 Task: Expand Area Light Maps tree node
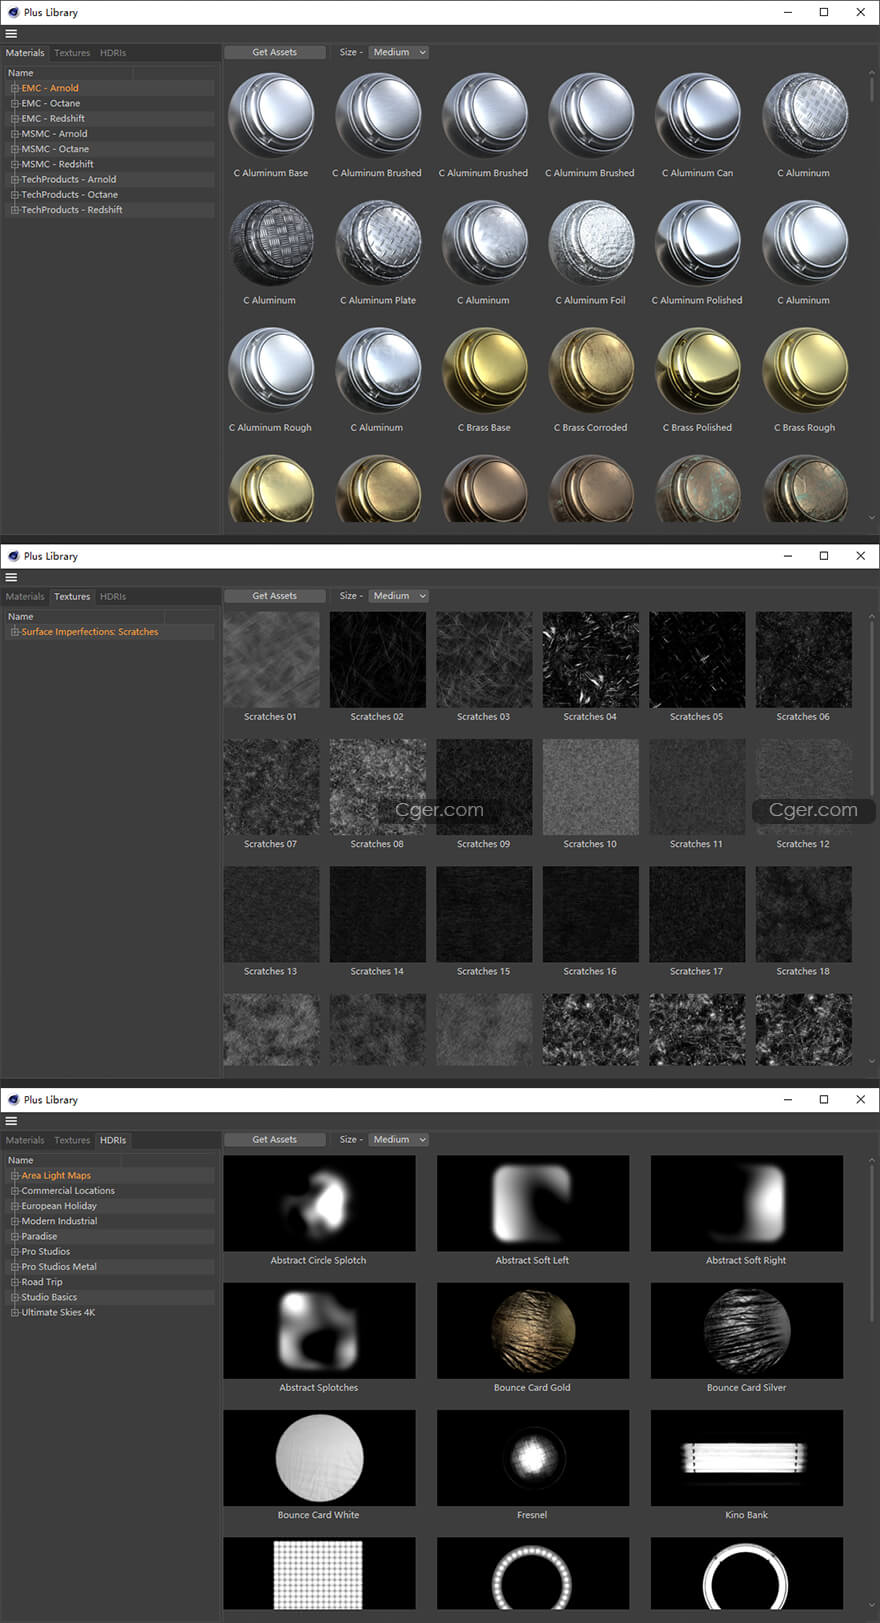tap(15, 1175)
